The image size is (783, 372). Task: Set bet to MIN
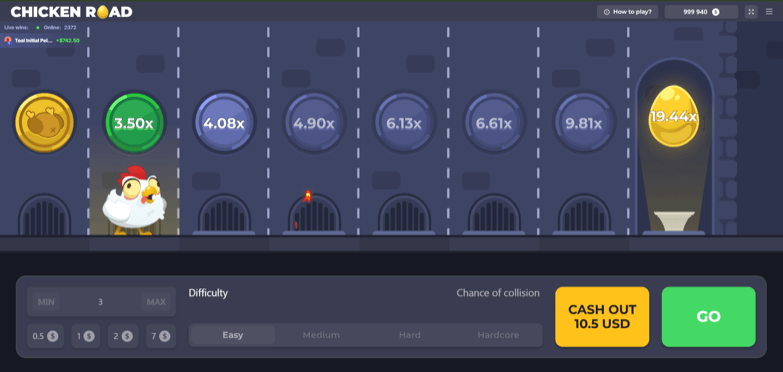click(x=46, y=302)
